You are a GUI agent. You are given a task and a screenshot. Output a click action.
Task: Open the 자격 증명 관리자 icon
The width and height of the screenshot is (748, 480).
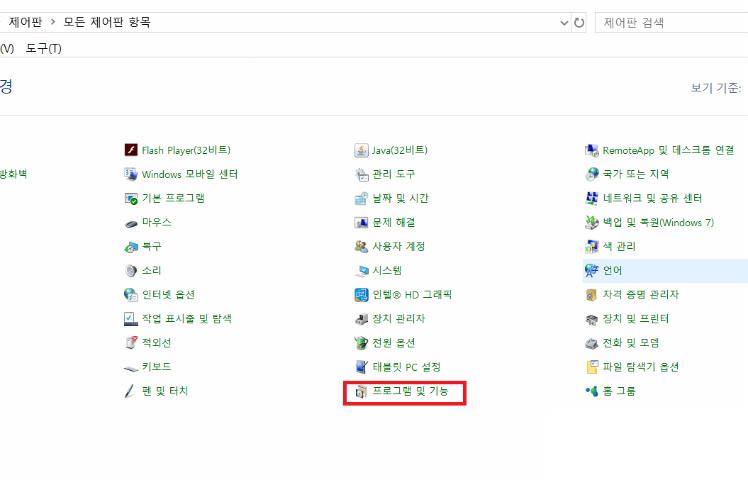(x=592, y=295)
